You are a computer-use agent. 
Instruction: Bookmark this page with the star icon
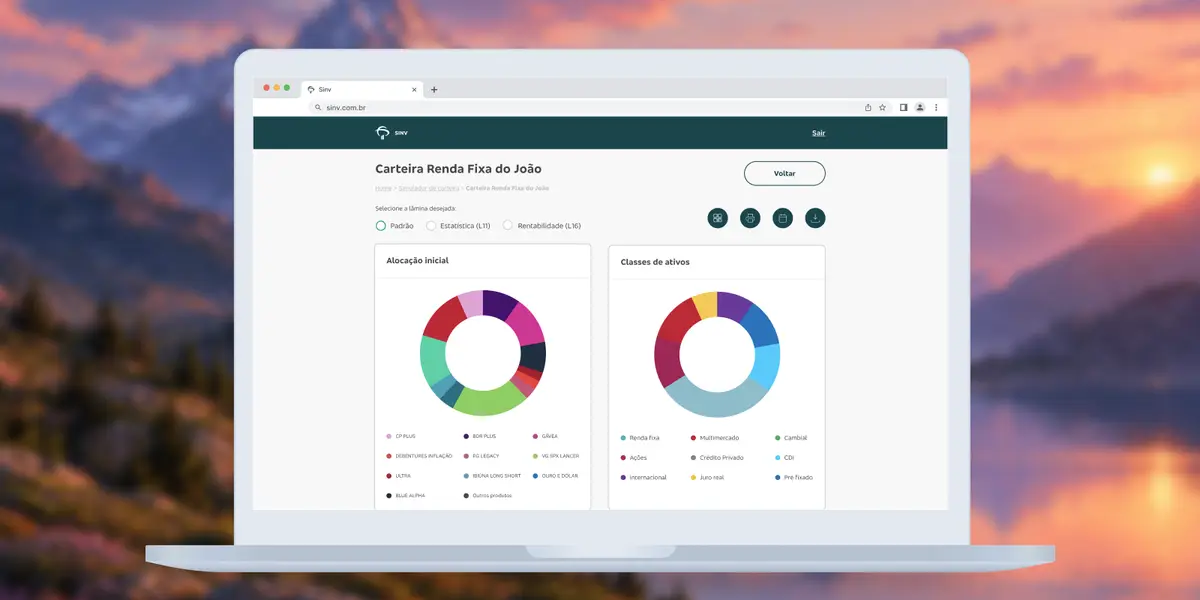[x=882, y=107]
